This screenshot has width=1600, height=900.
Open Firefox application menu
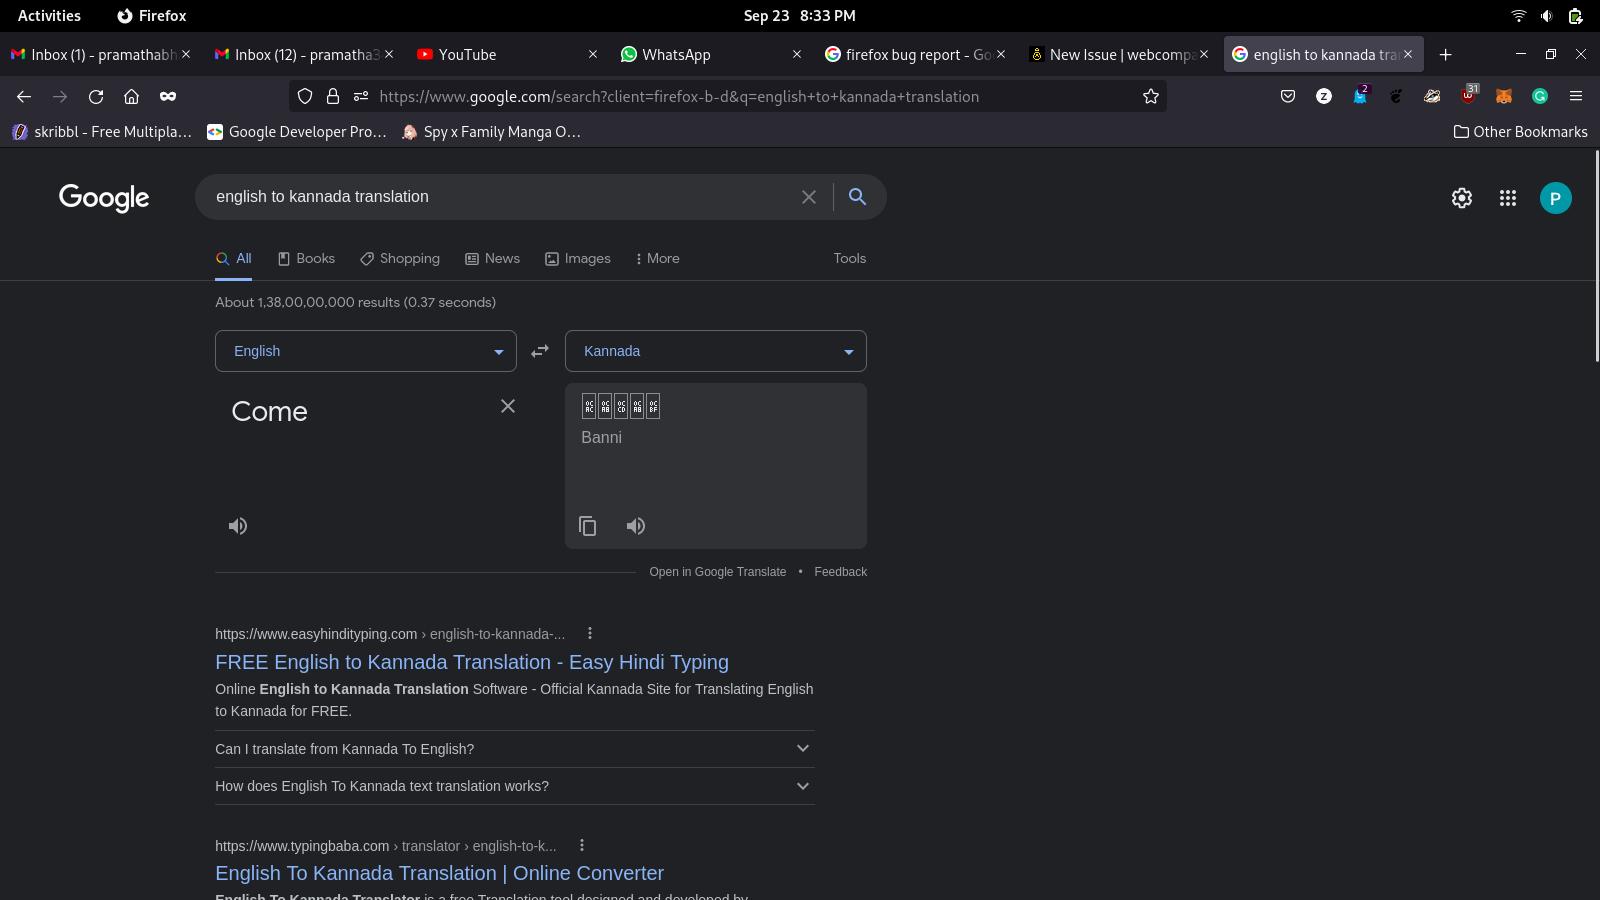coord(1576,96)
